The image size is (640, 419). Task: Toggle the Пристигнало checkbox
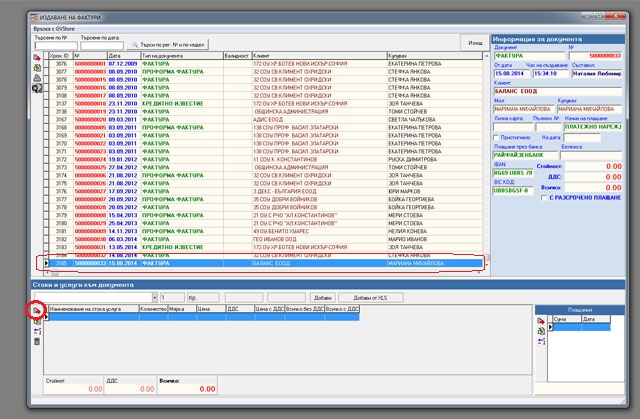click(496, 137)
